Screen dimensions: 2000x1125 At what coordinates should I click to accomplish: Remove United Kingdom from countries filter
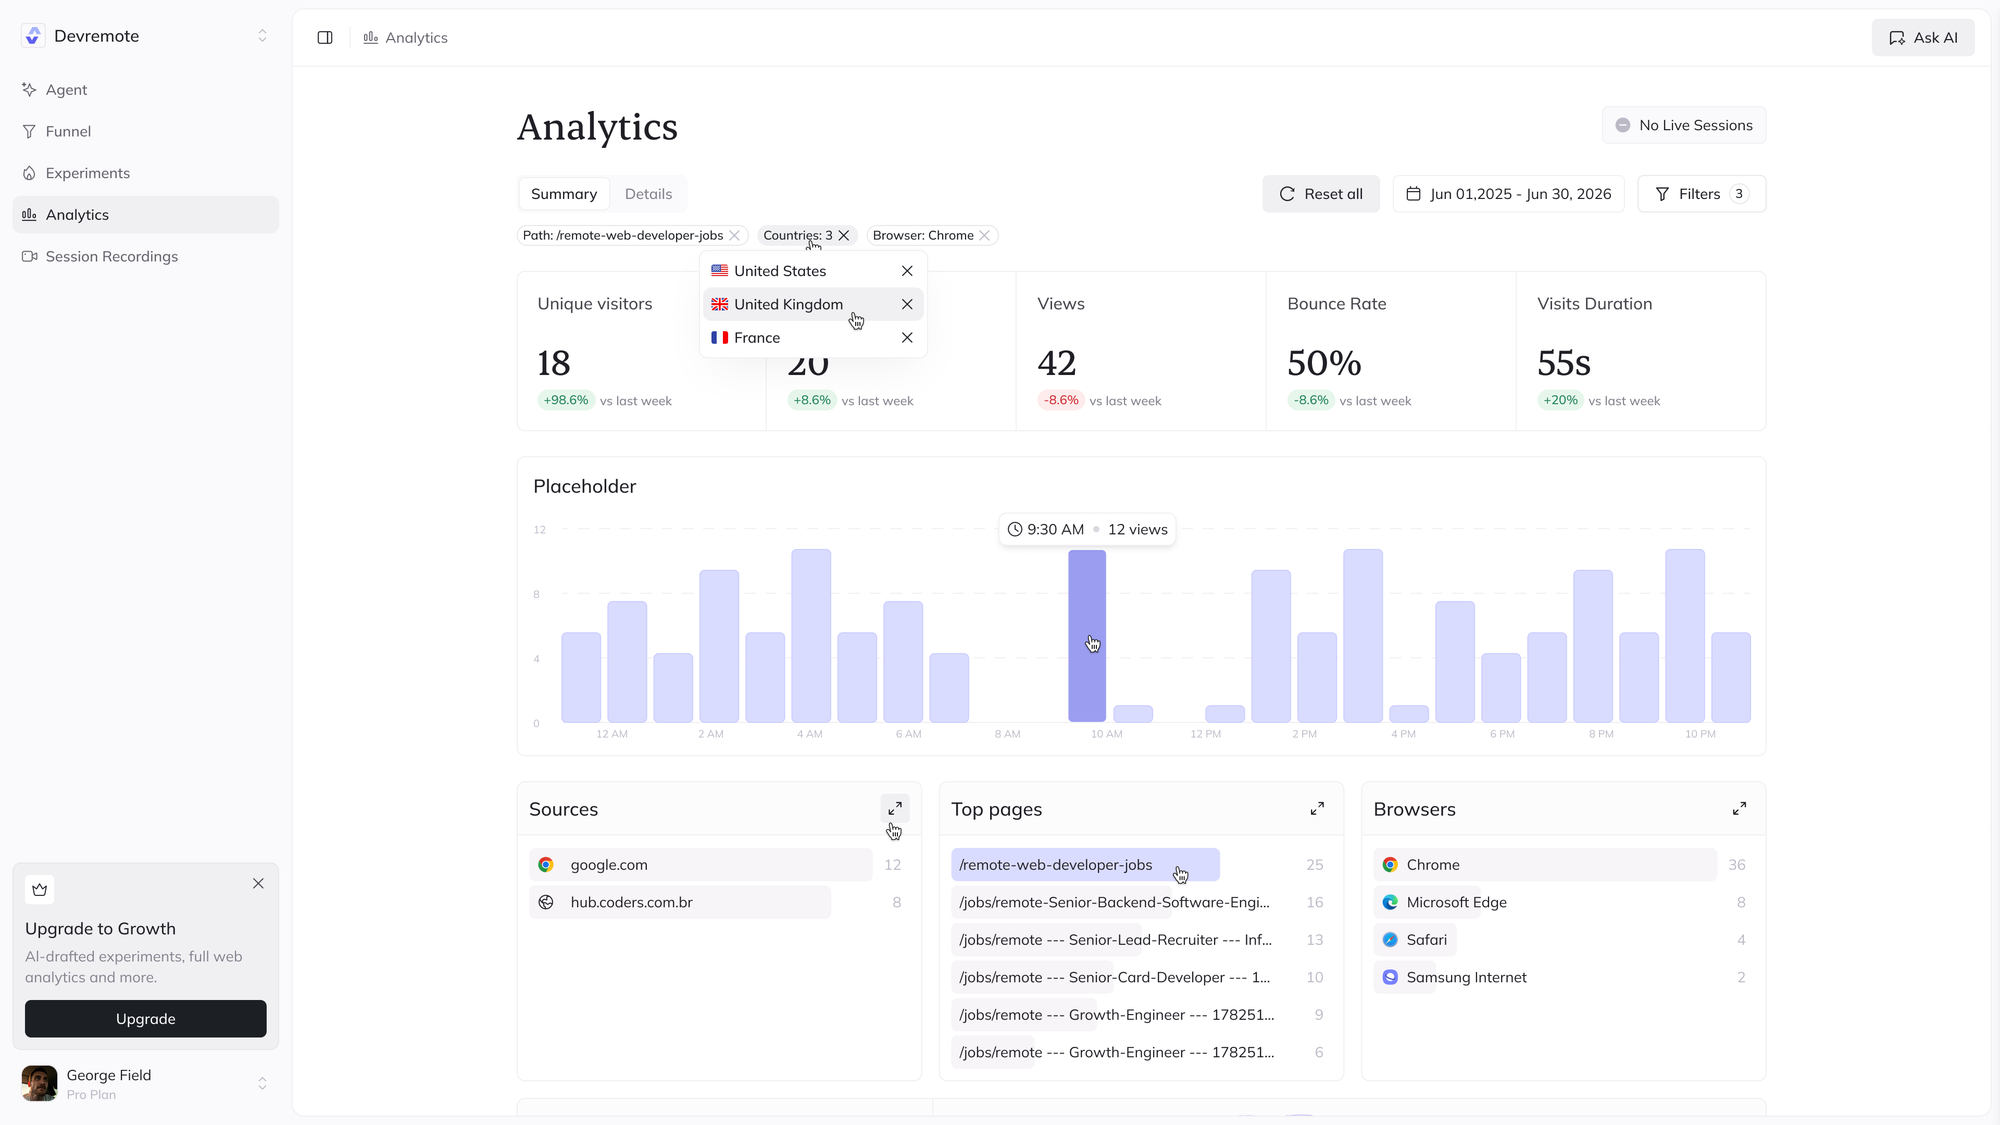point(907,304)
